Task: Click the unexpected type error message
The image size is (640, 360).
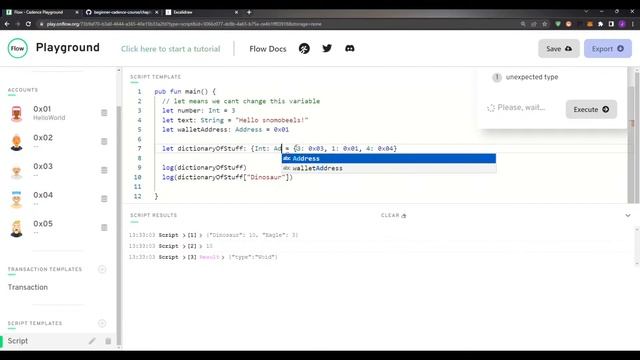Action: click(531, 77)
